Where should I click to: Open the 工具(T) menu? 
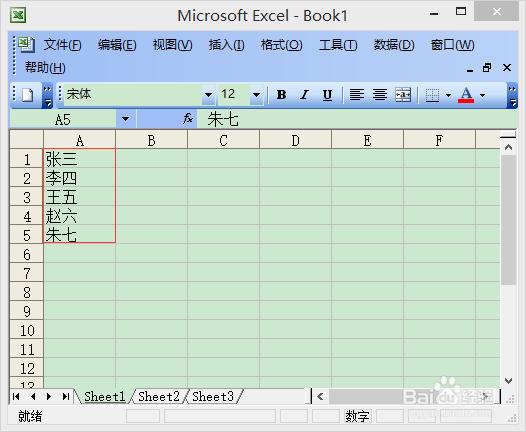point(338,45)
